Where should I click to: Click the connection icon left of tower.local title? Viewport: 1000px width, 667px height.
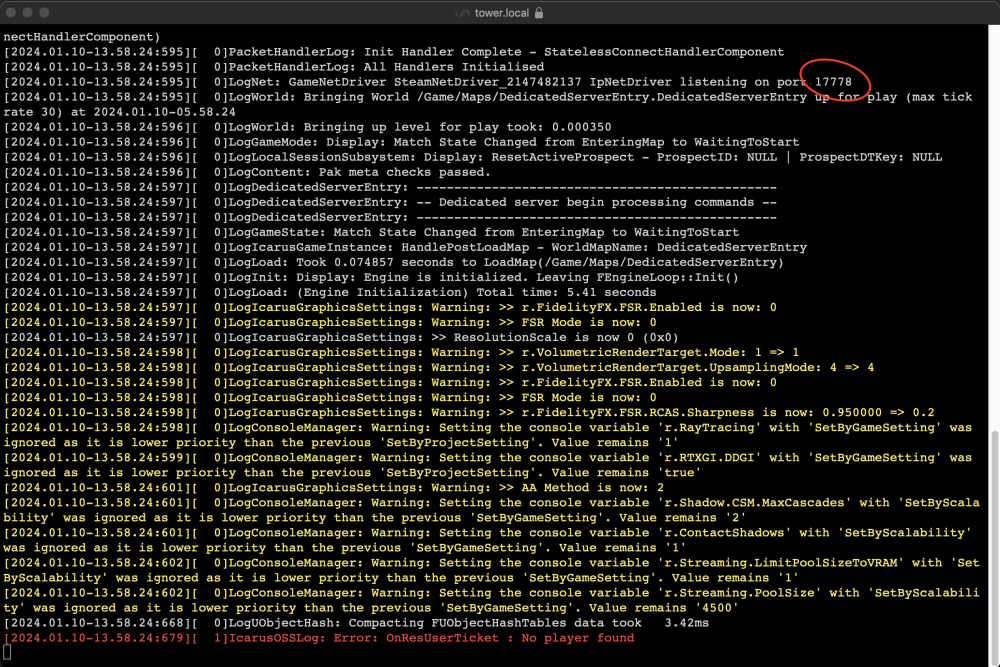click(x=462, y=13)
